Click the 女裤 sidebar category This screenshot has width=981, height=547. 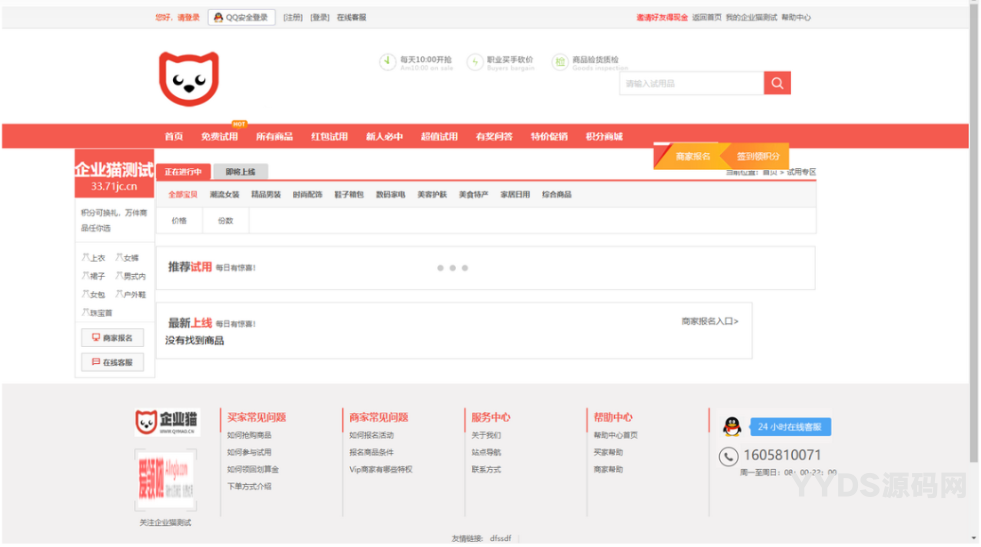(131, 258)
